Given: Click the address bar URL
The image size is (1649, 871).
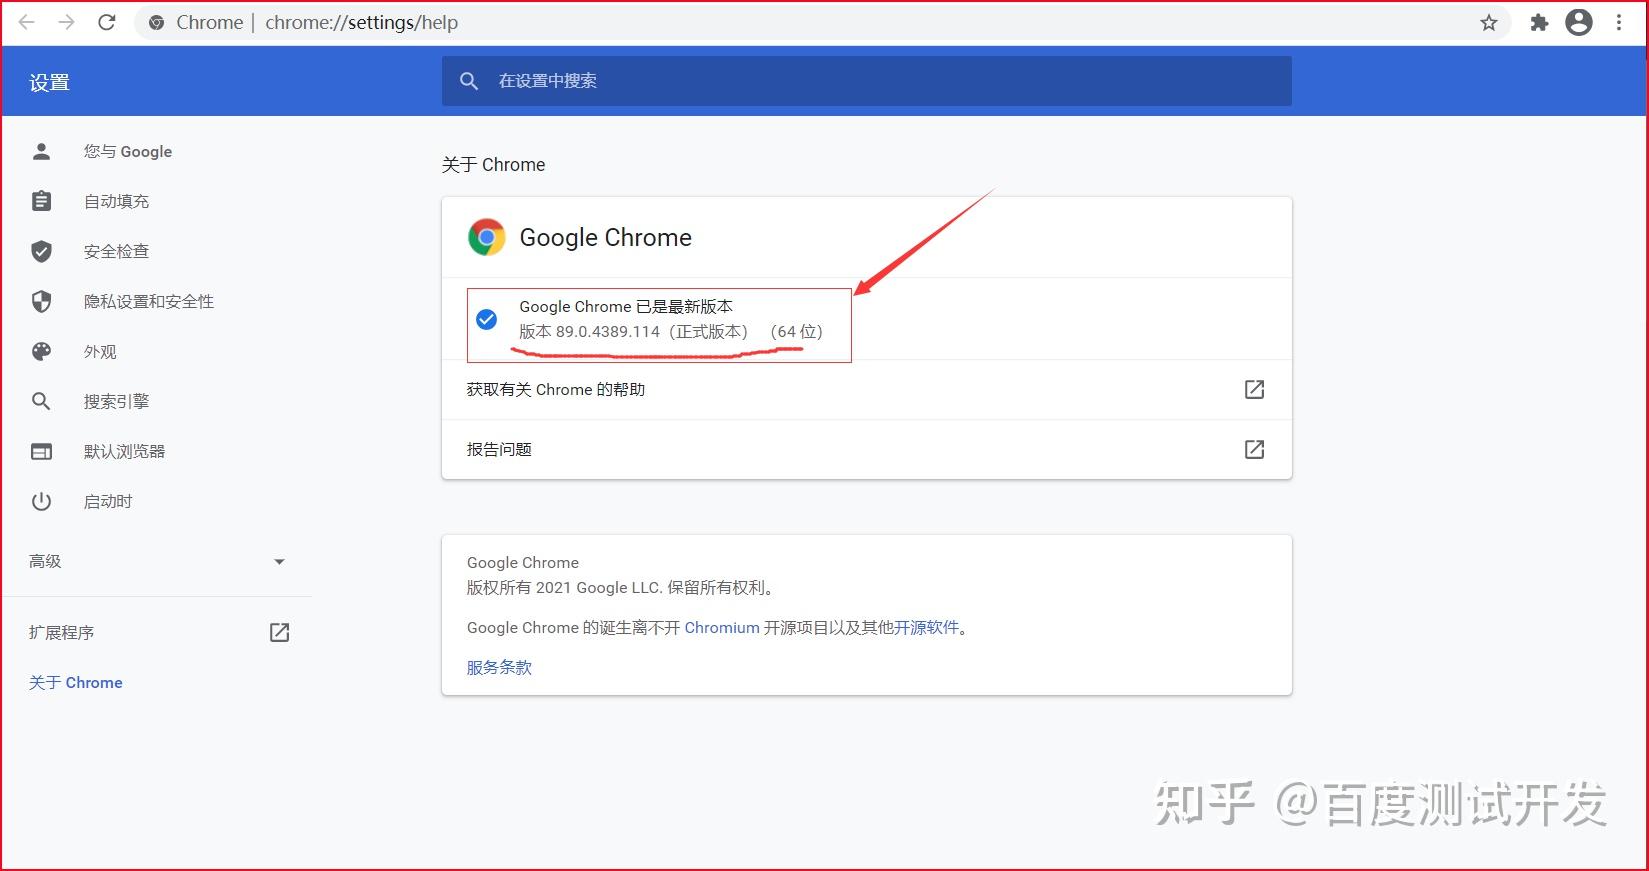Looking at the screenshot, I should (361, 22).
